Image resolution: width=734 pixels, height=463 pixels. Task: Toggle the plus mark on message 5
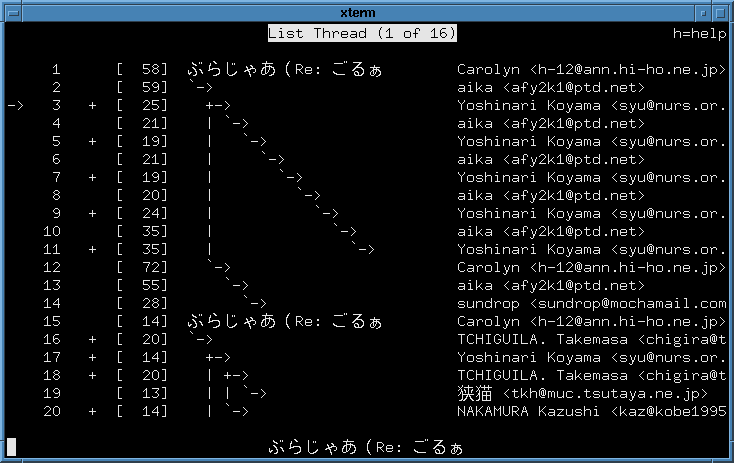92,142
